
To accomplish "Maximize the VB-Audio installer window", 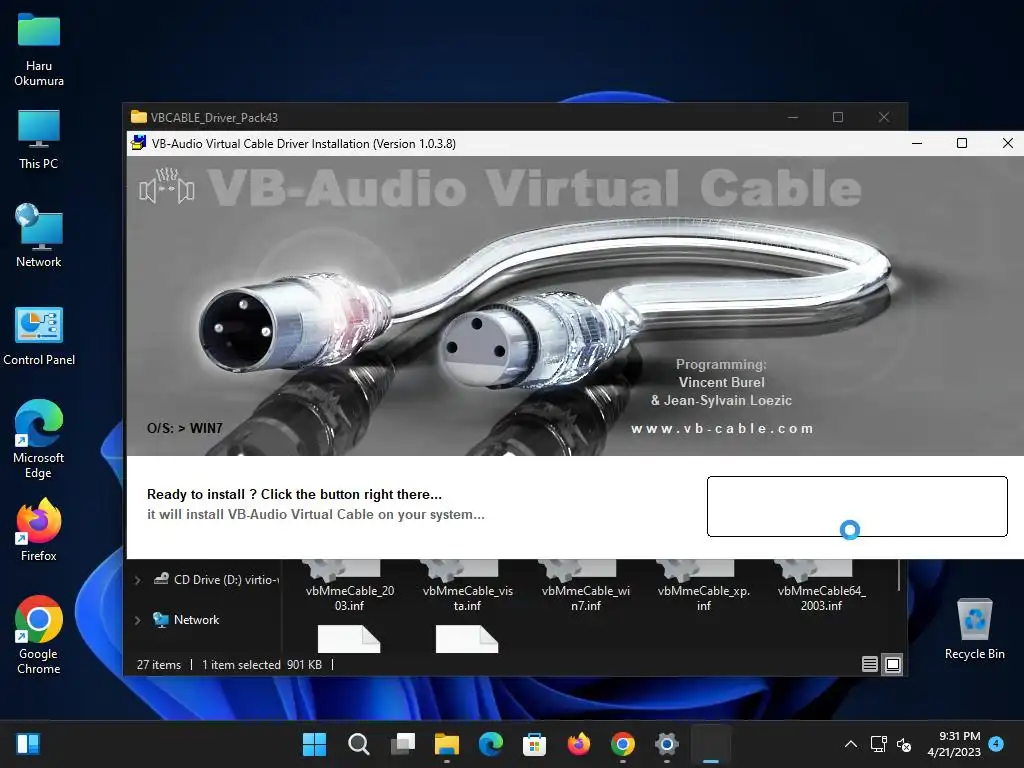I will tap(962, 143).
